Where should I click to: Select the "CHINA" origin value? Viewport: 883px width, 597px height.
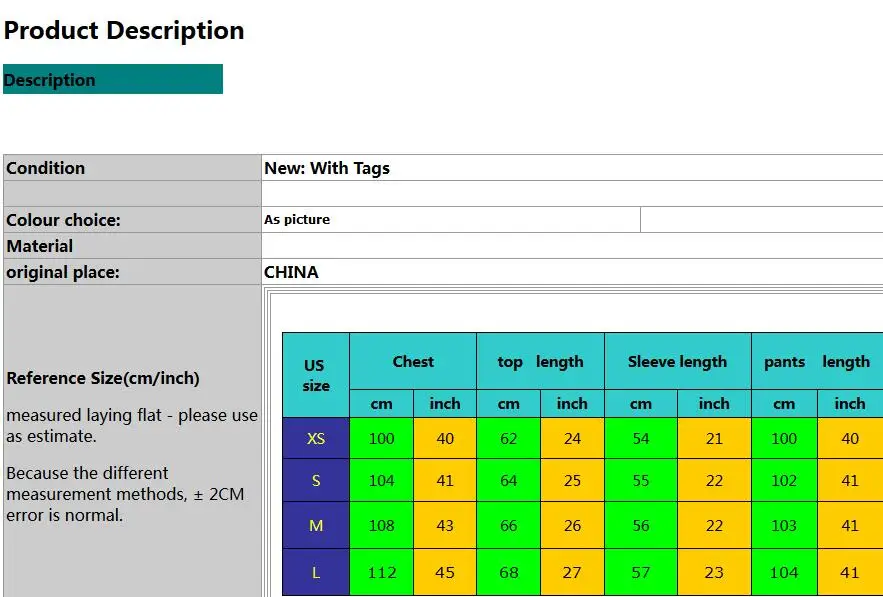(291, 272)
